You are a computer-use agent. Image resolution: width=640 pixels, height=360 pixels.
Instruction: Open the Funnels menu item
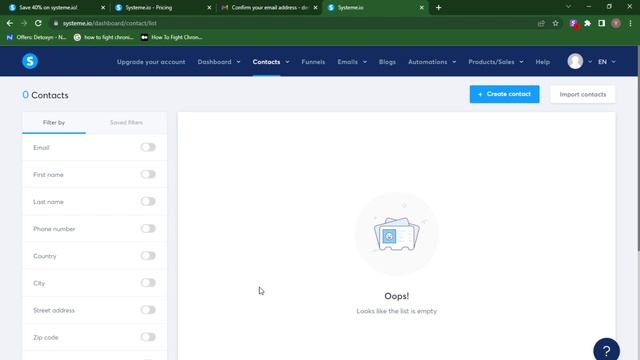point(313,62)
